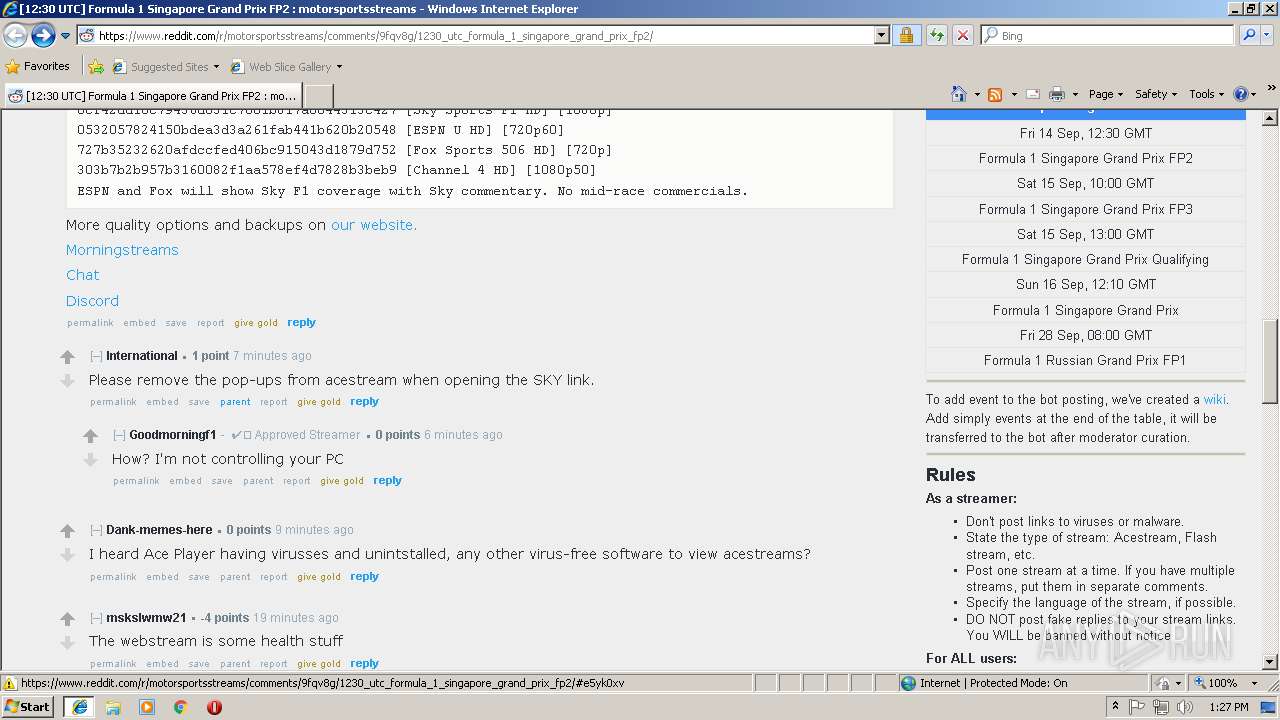The width and height of the screenshot is (1280, 720).
Task: Launch Windows Media Player from taskbar
Action: [x=147, y=707]
